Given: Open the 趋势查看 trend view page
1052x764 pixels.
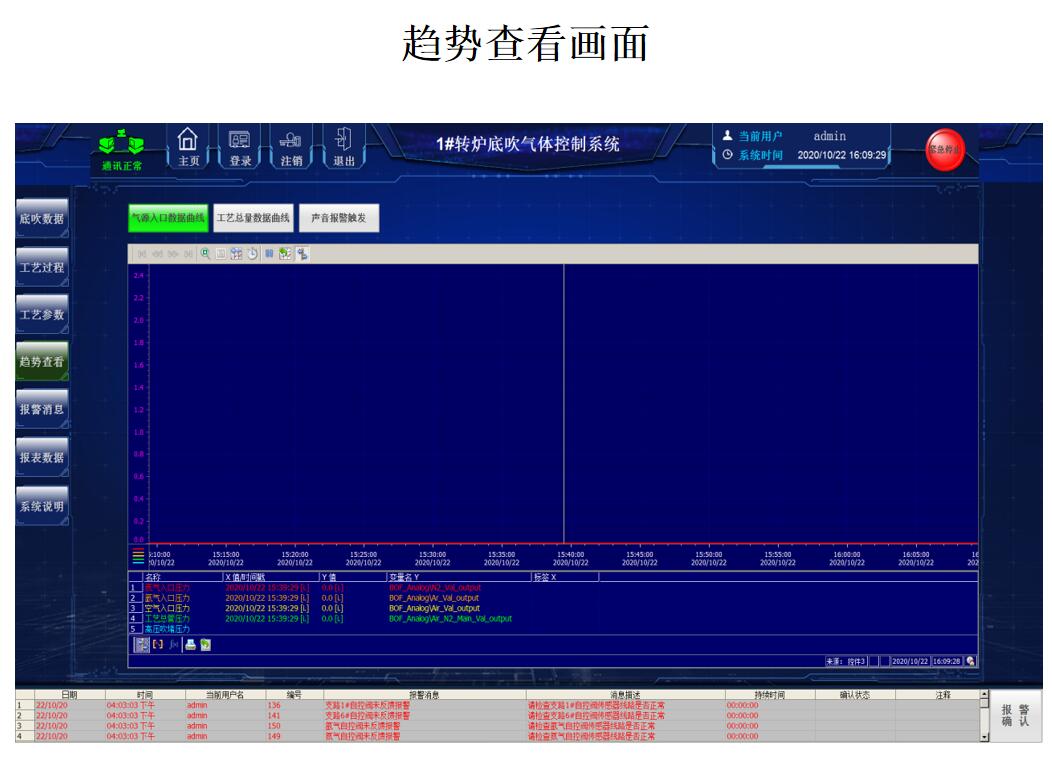Looking at the screenshot, I should (x=42, y=362).
